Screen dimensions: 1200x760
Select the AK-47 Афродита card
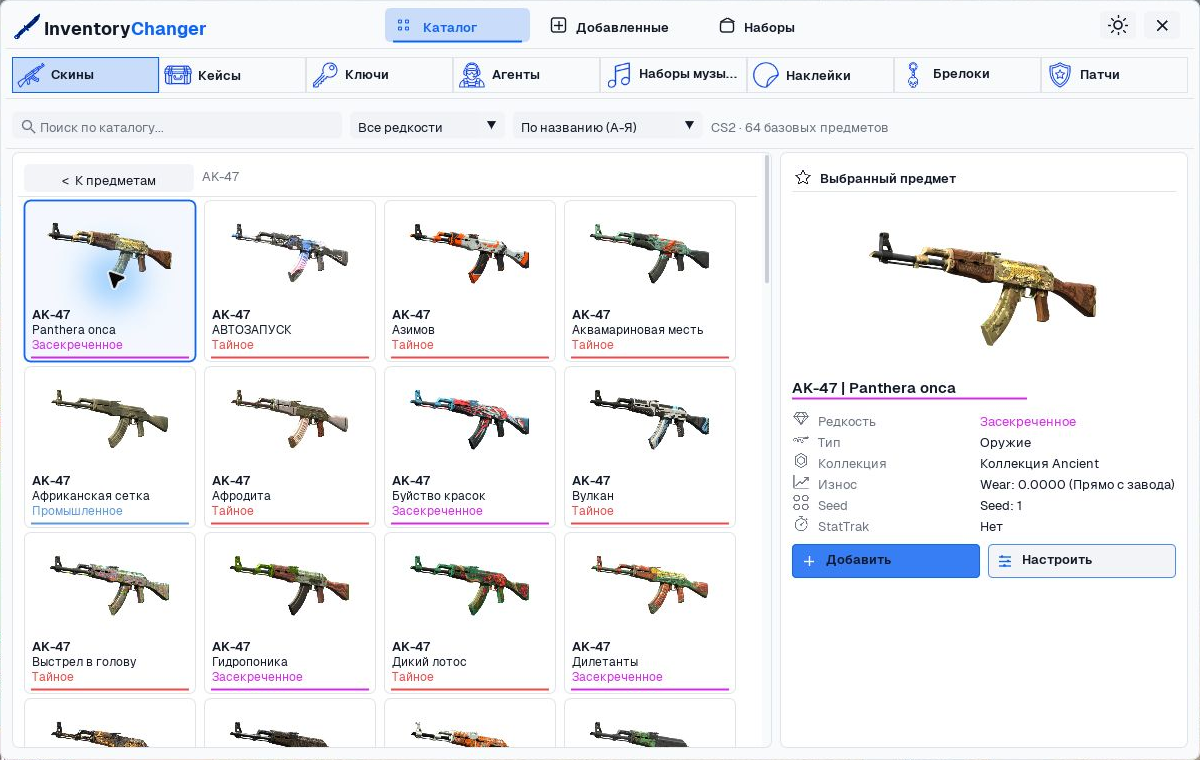click(290, 447)
